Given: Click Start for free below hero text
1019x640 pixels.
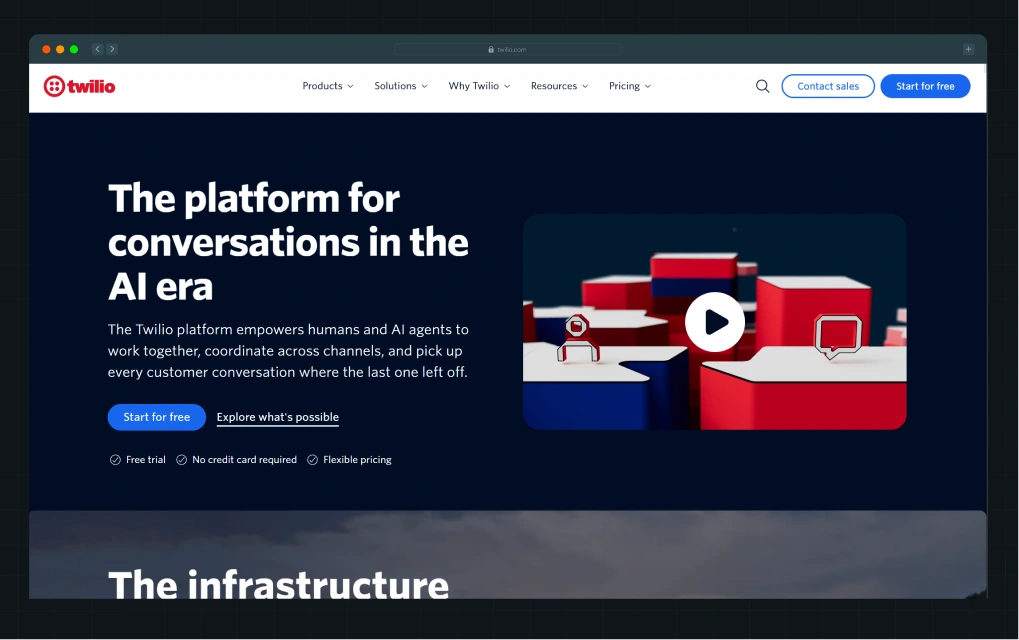Looking at the screenshot, I should [x=157, y=417].
